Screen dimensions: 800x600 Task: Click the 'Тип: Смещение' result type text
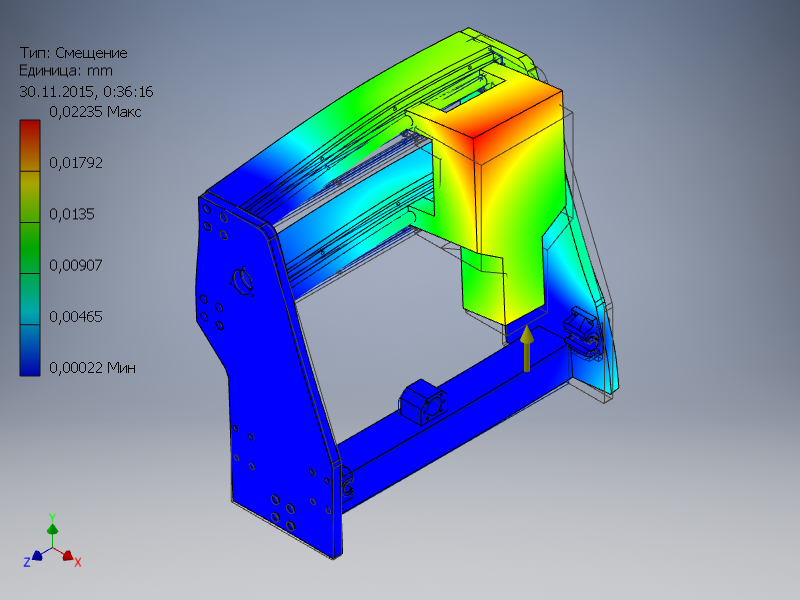tap(73, 53)
